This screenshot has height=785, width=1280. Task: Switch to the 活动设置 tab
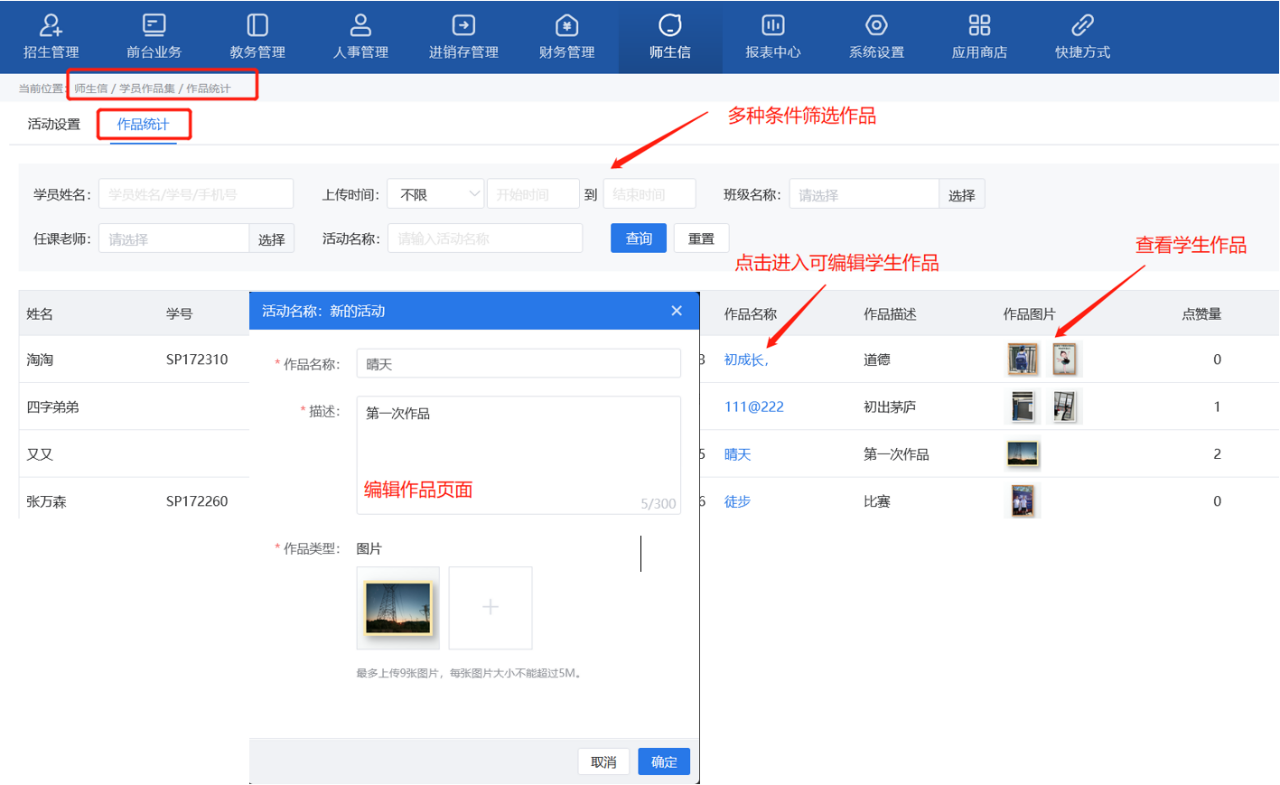pos(54,125)
